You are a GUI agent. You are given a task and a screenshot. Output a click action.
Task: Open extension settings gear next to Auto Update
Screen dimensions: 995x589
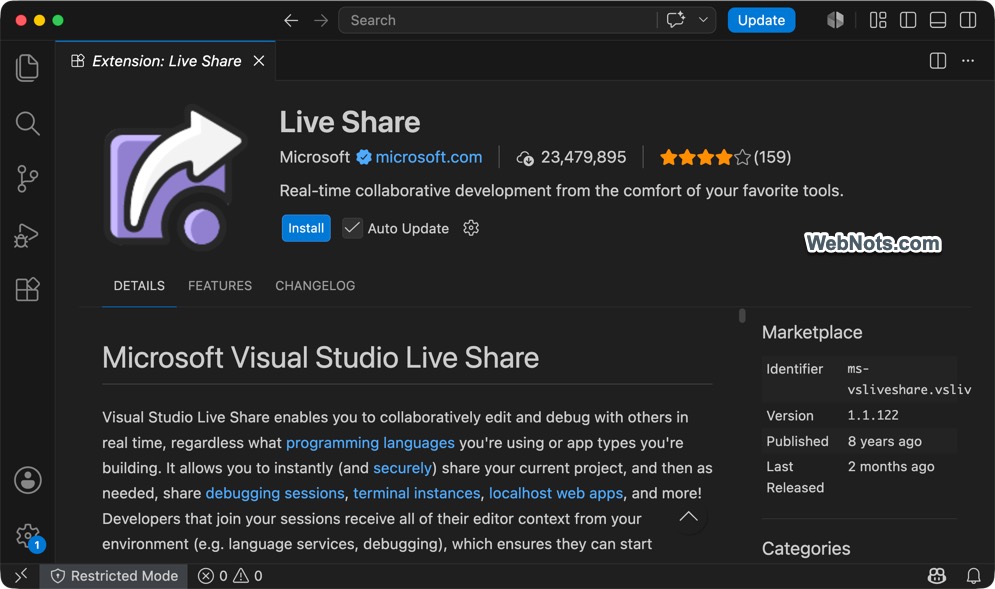point(471,228)
